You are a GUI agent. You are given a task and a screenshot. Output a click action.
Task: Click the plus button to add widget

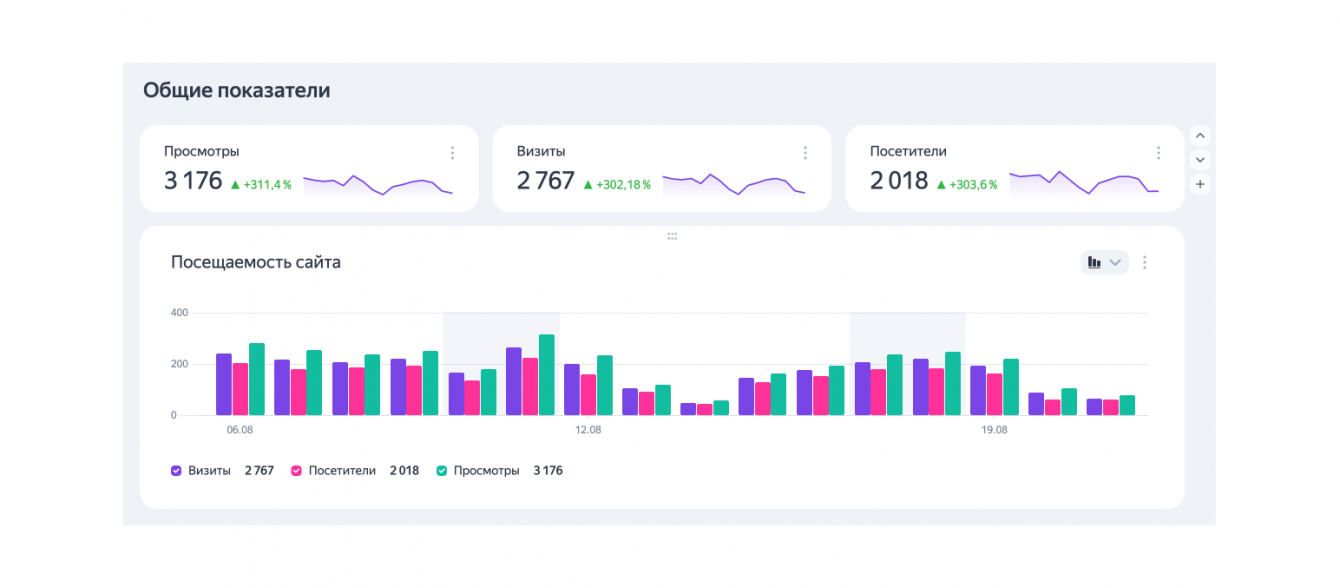[x=1200, y=184]
